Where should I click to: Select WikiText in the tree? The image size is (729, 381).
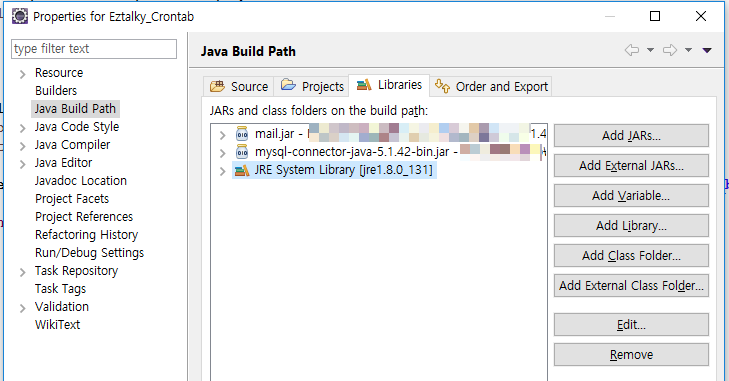pos(58,325)
